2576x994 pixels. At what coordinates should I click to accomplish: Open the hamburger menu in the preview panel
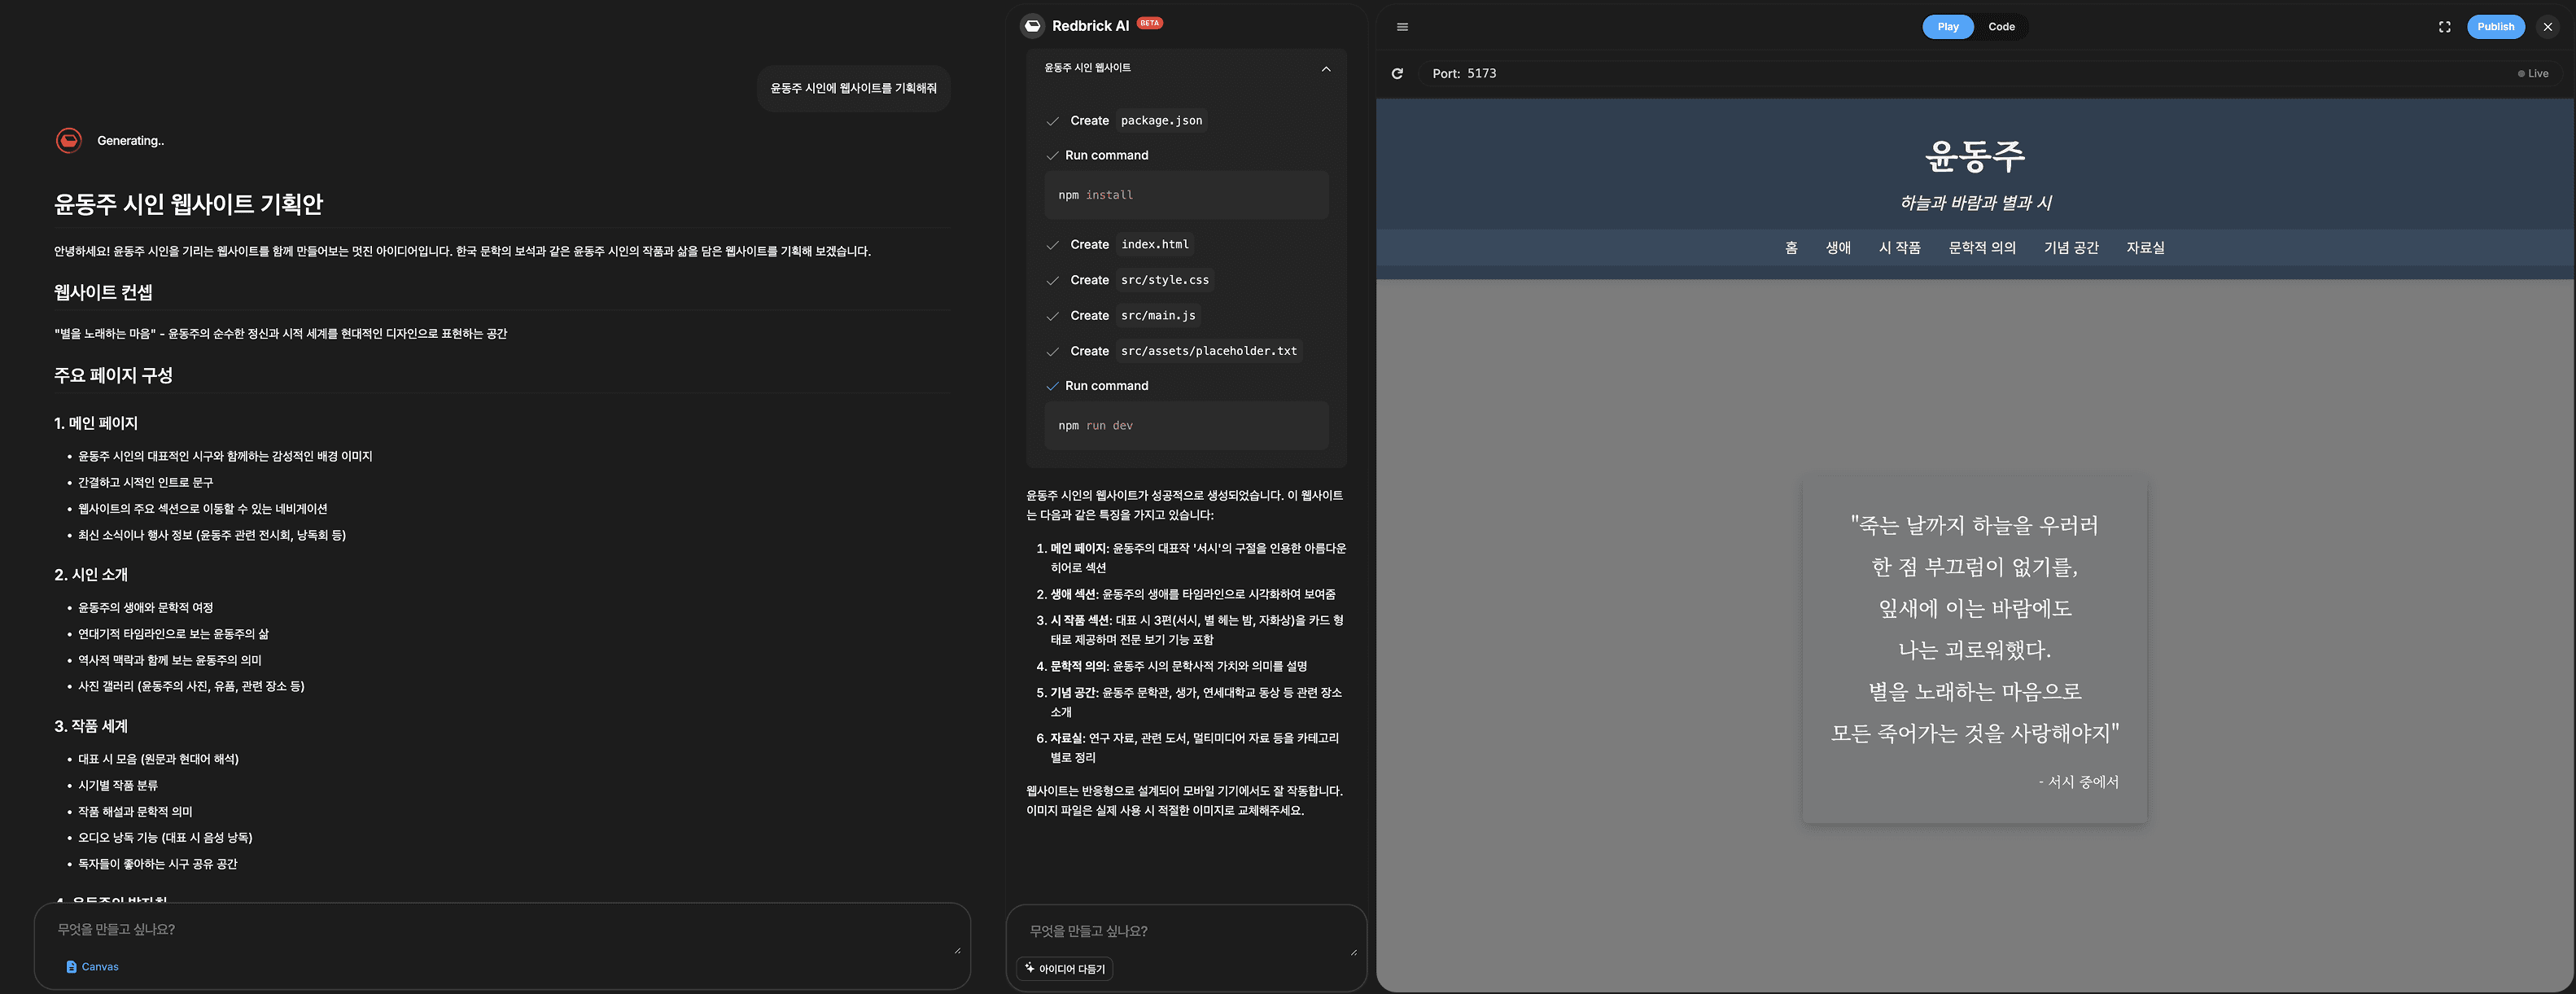pyautogui.click(x=1403, y=27)
